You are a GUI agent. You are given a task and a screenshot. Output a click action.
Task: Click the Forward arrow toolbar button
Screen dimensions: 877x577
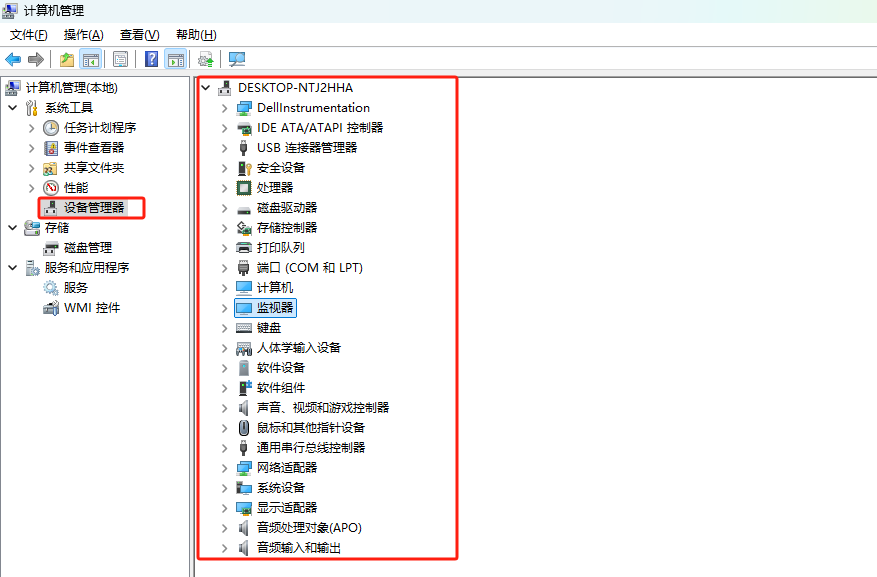(x=36, y=59)
